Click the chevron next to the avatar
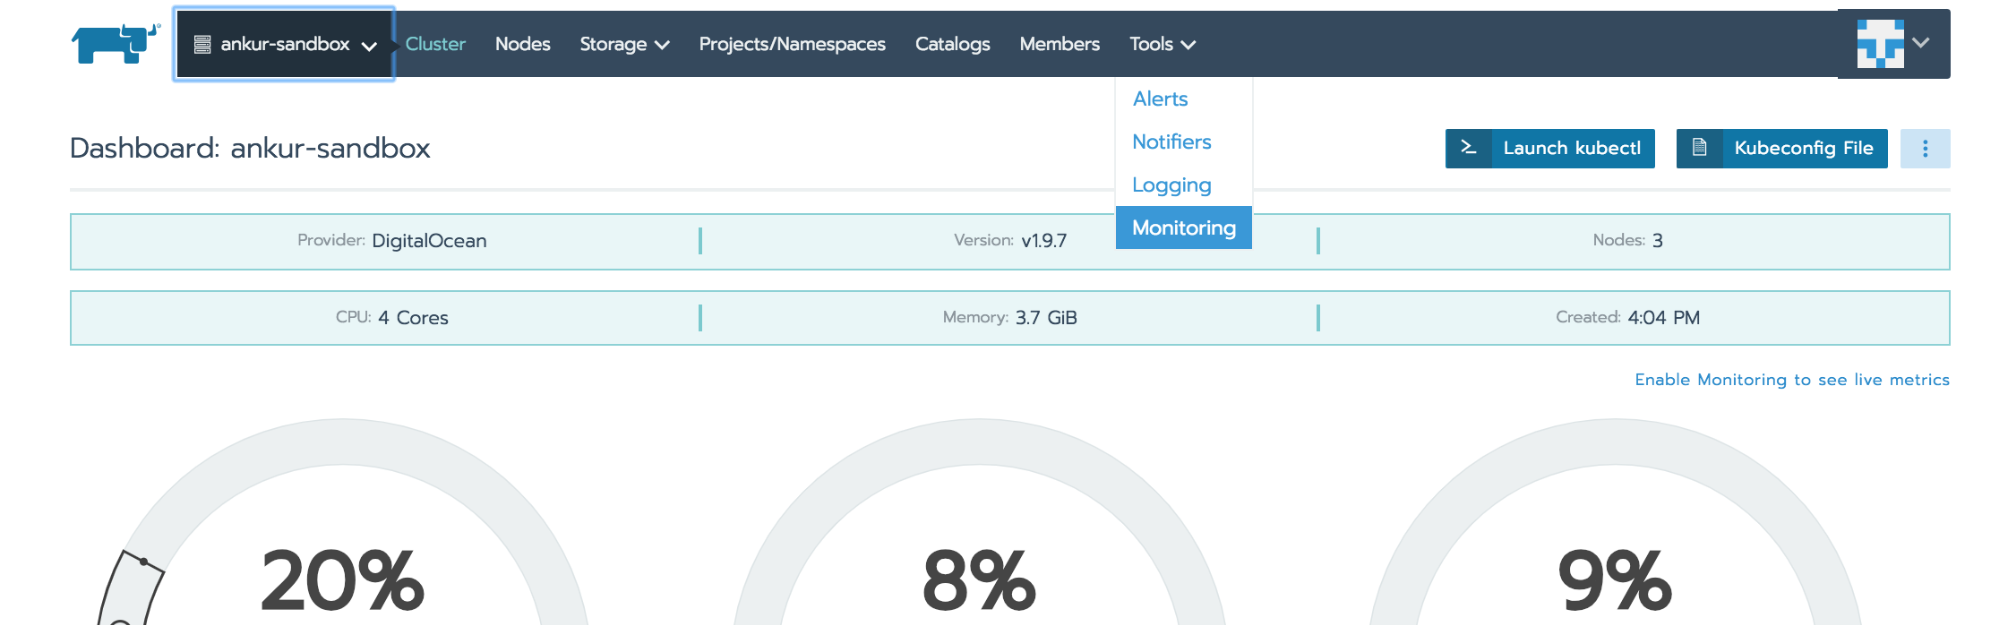Screen dimensions: 1999x626 [1921, 42]
